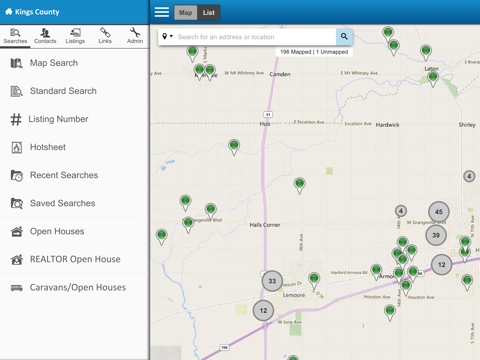Click the Listing Number hash icon
480x360 pixels.
click(x=16, y=119)
